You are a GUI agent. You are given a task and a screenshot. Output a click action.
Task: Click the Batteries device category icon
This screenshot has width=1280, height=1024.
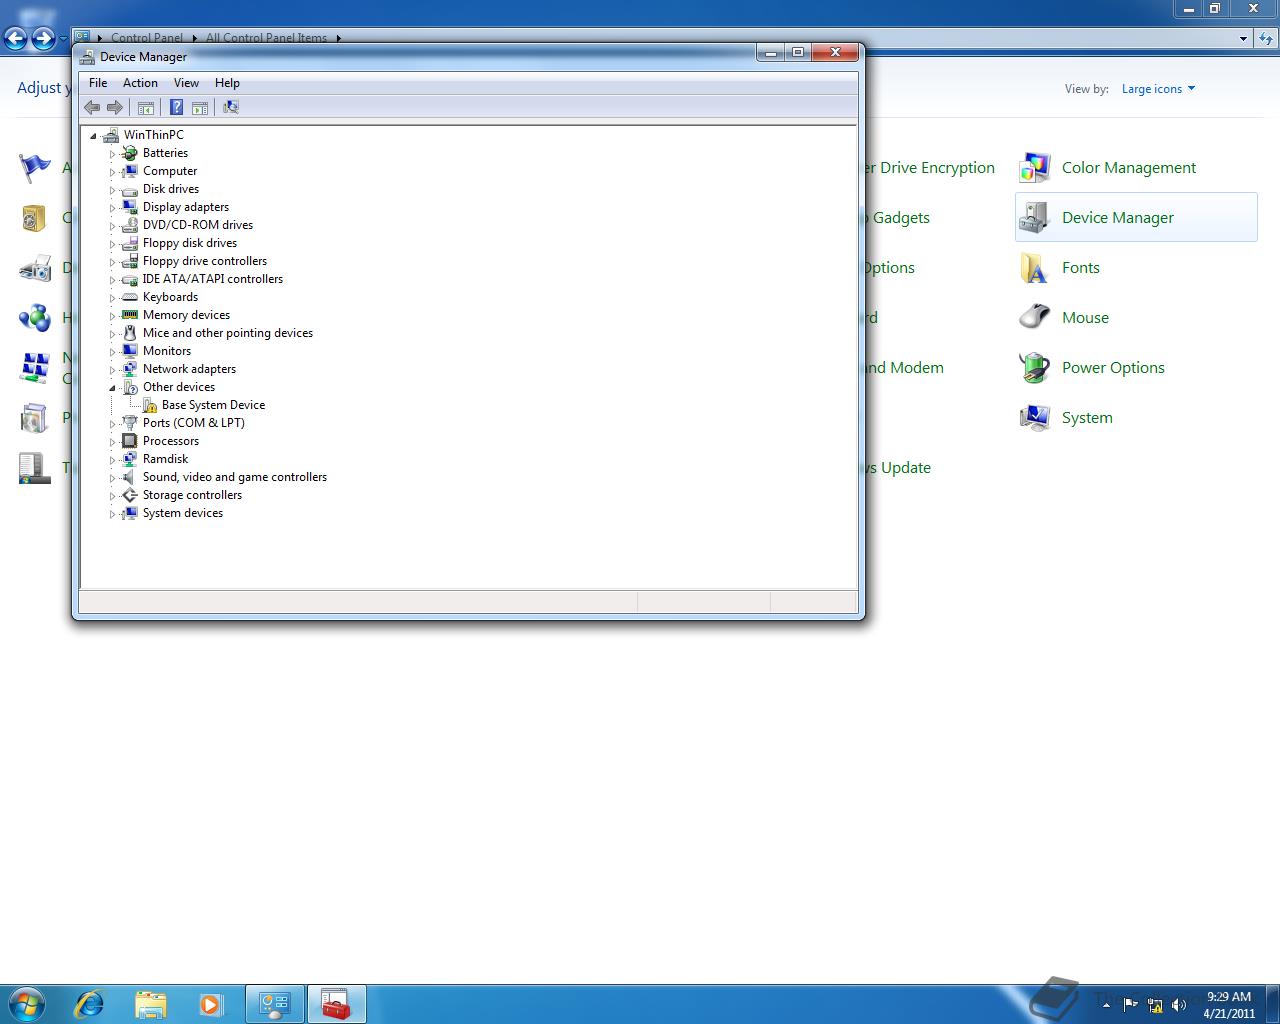(x=129, y=153)
